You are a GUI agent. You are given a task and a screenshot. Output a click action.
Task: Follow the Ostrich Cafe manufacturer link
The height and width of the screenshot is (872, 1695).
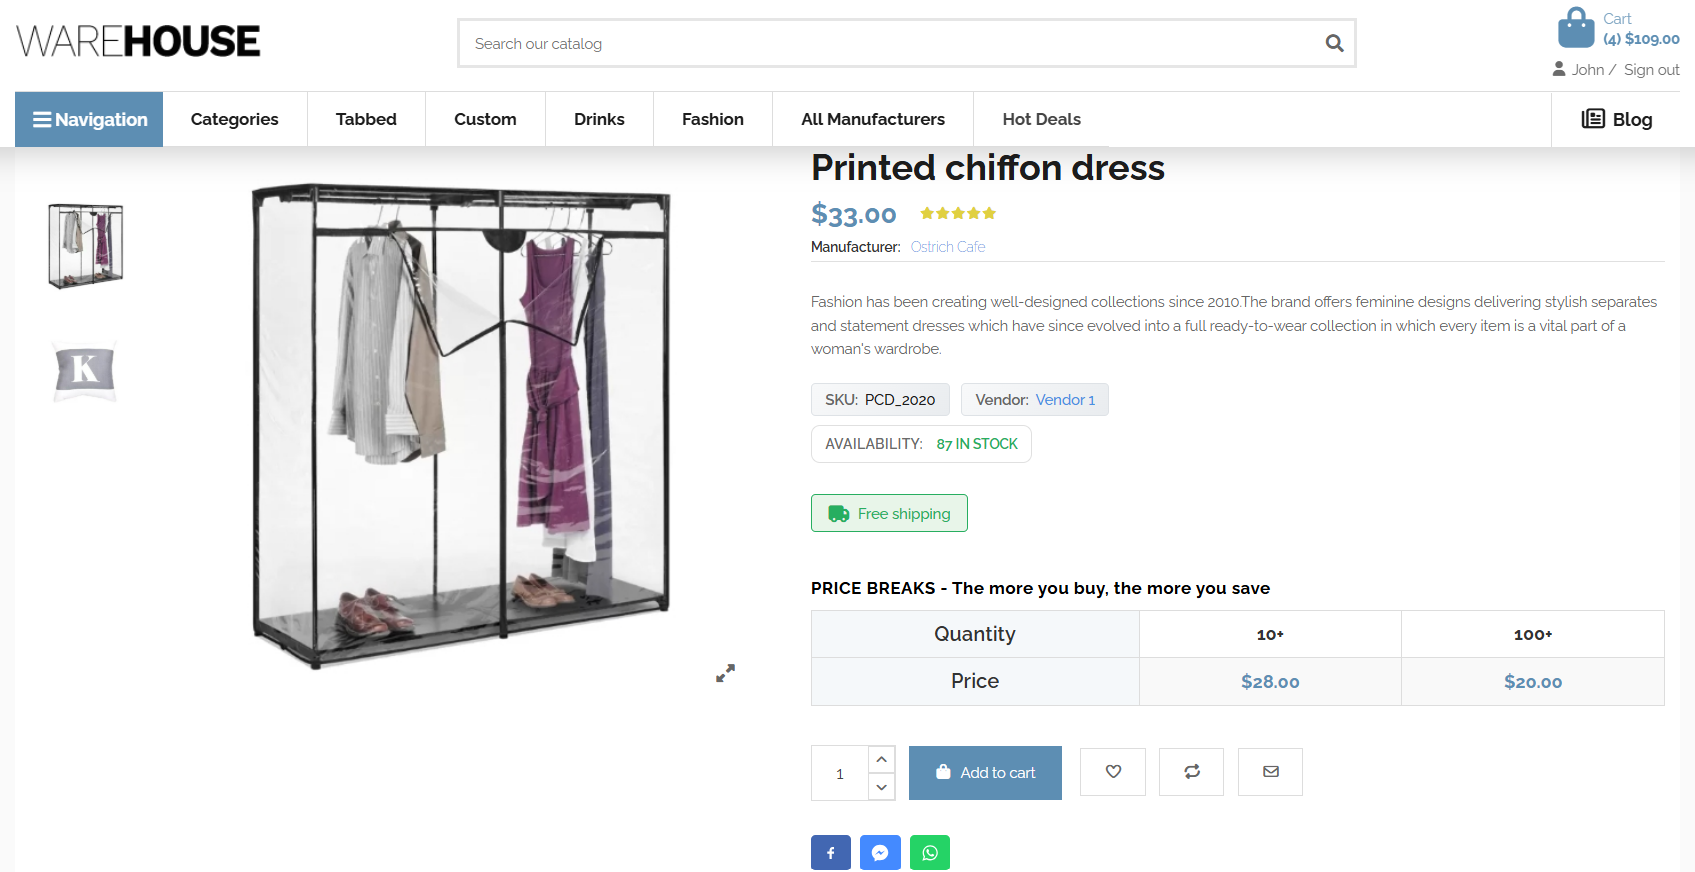point(948,247)
